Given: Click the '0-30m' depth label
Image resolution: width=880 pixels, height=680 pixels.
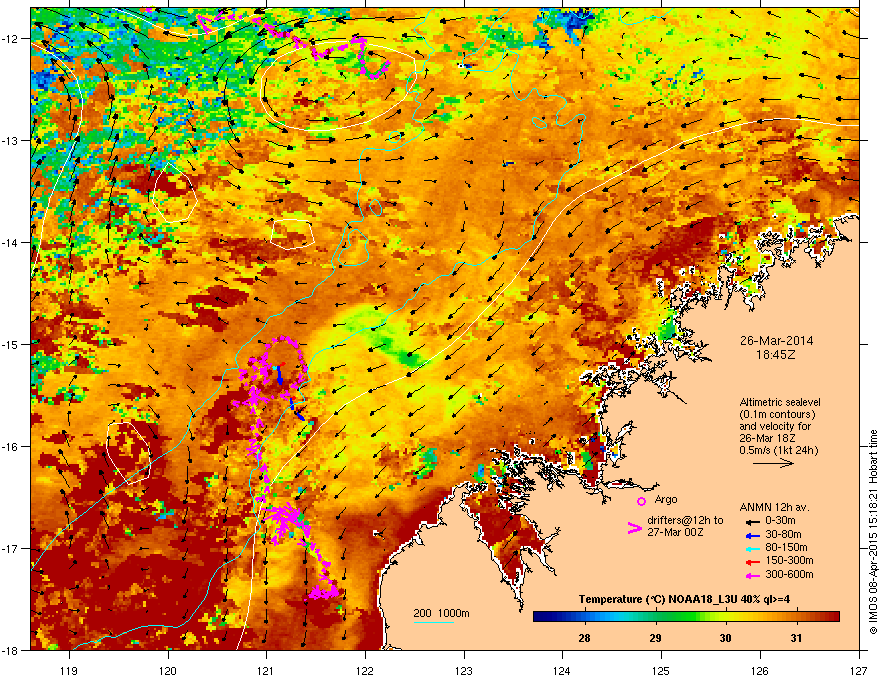Looking at the screenshot, I should [x=780, y=521].
